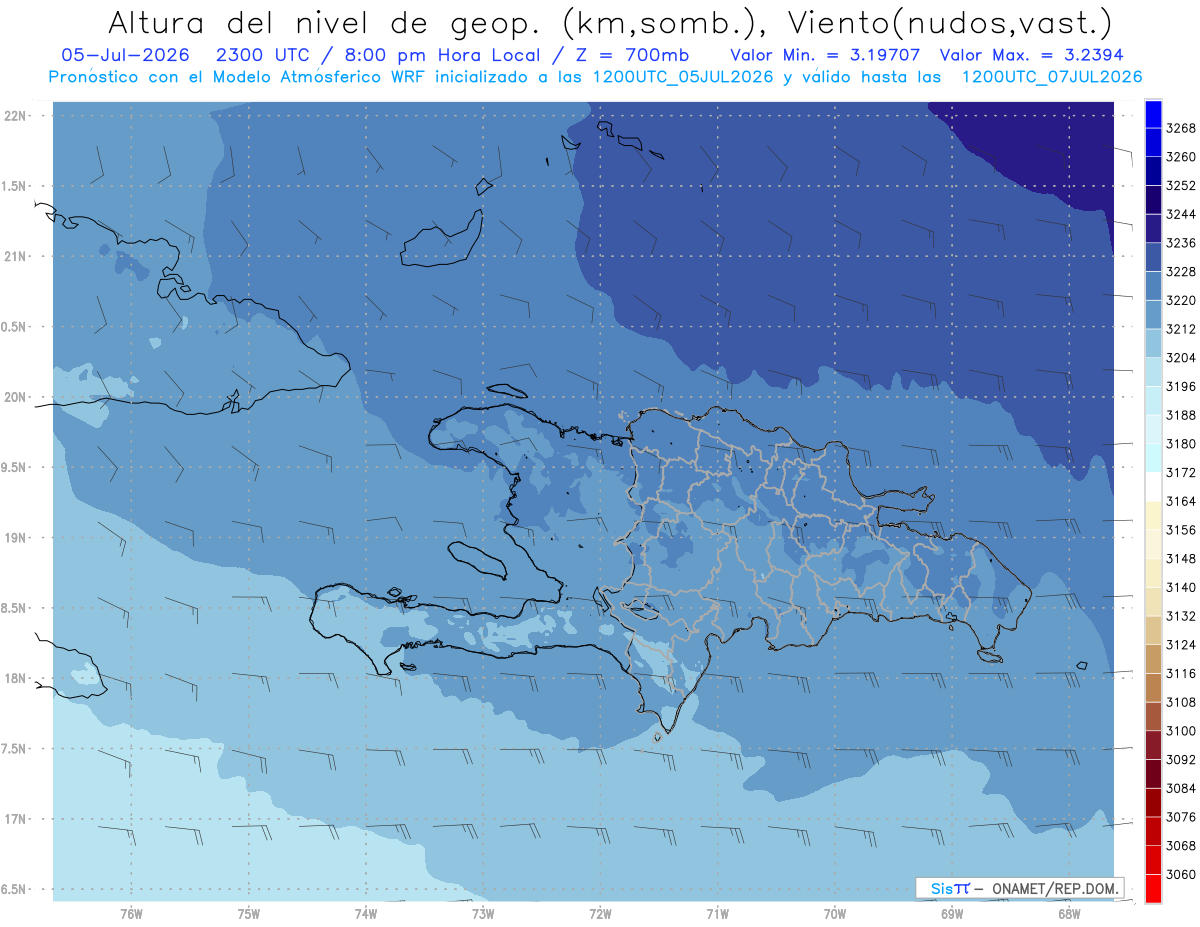This screenshot has width=1200, height=927.
Task: Click the 71W longitude label
Action: [x=717, y=912]
